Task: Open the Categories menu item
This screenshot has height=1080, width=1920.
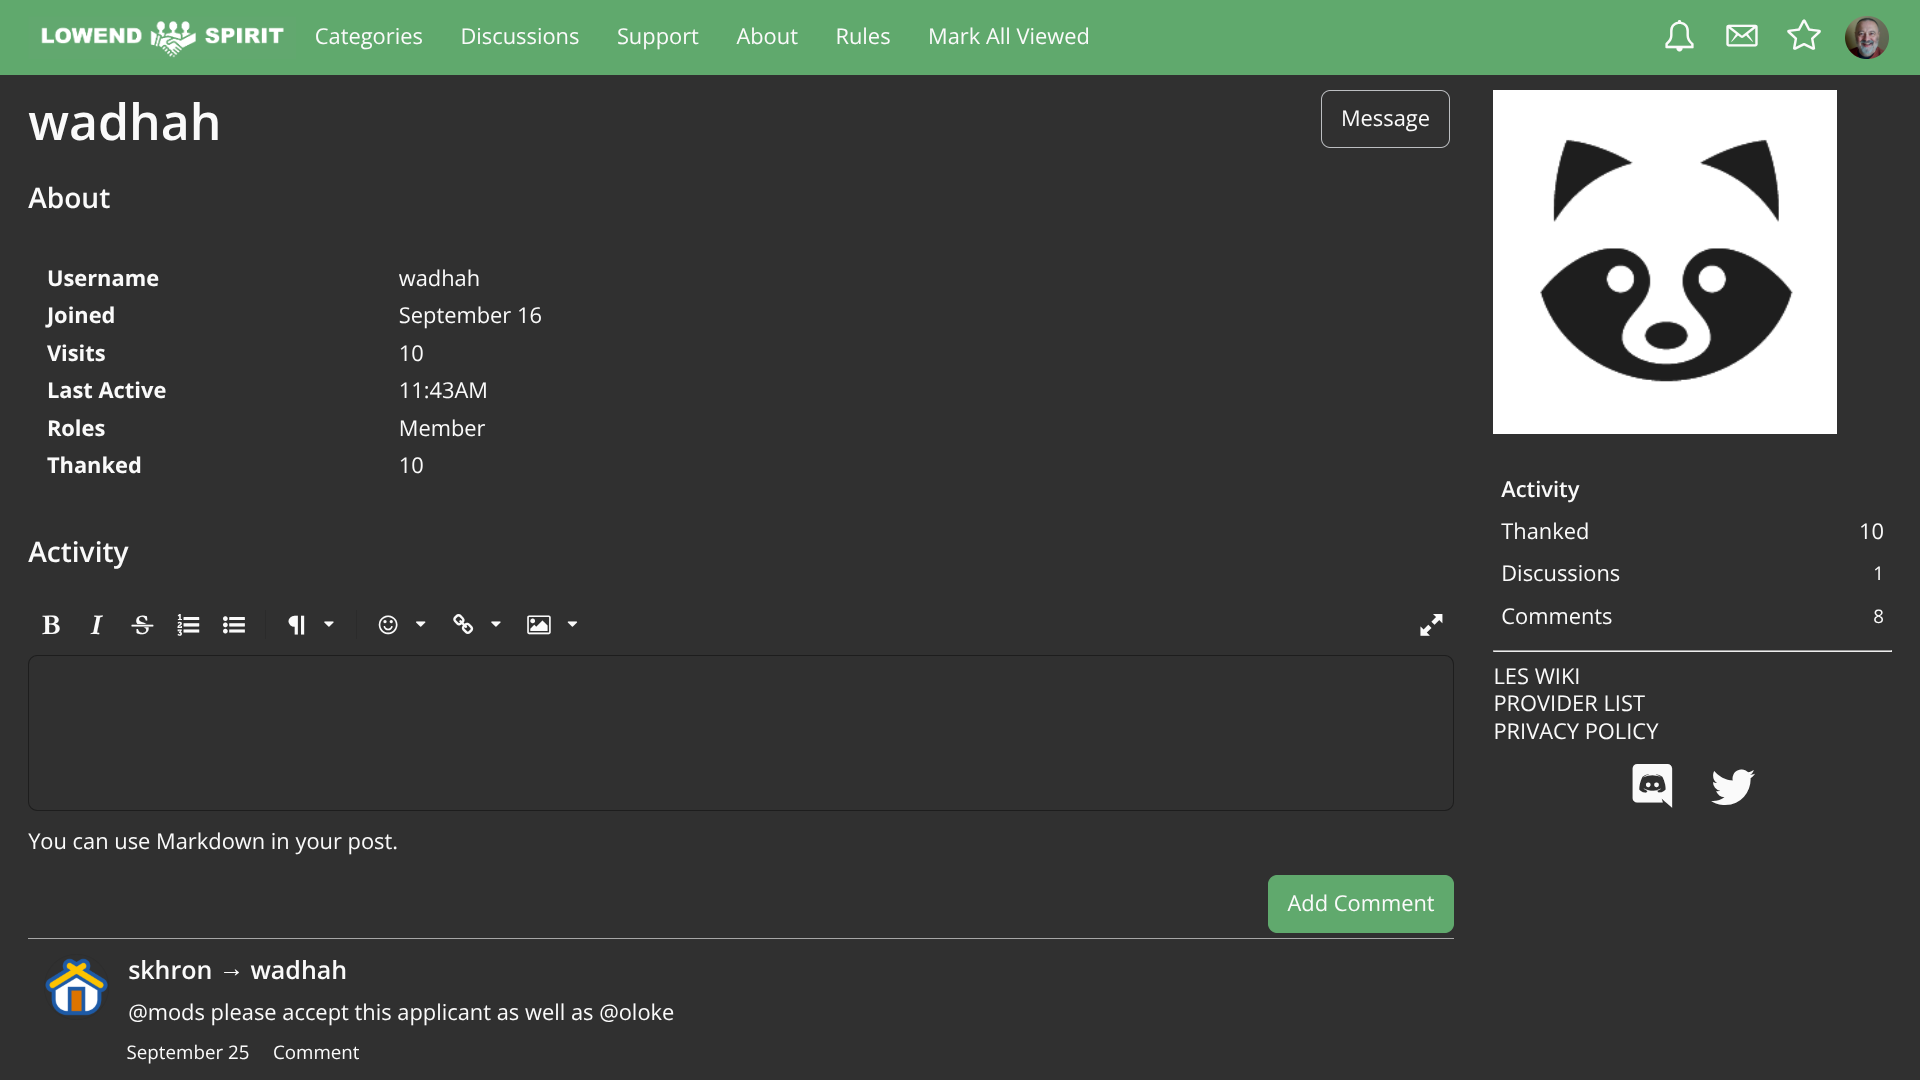Action: coord(368,37)
